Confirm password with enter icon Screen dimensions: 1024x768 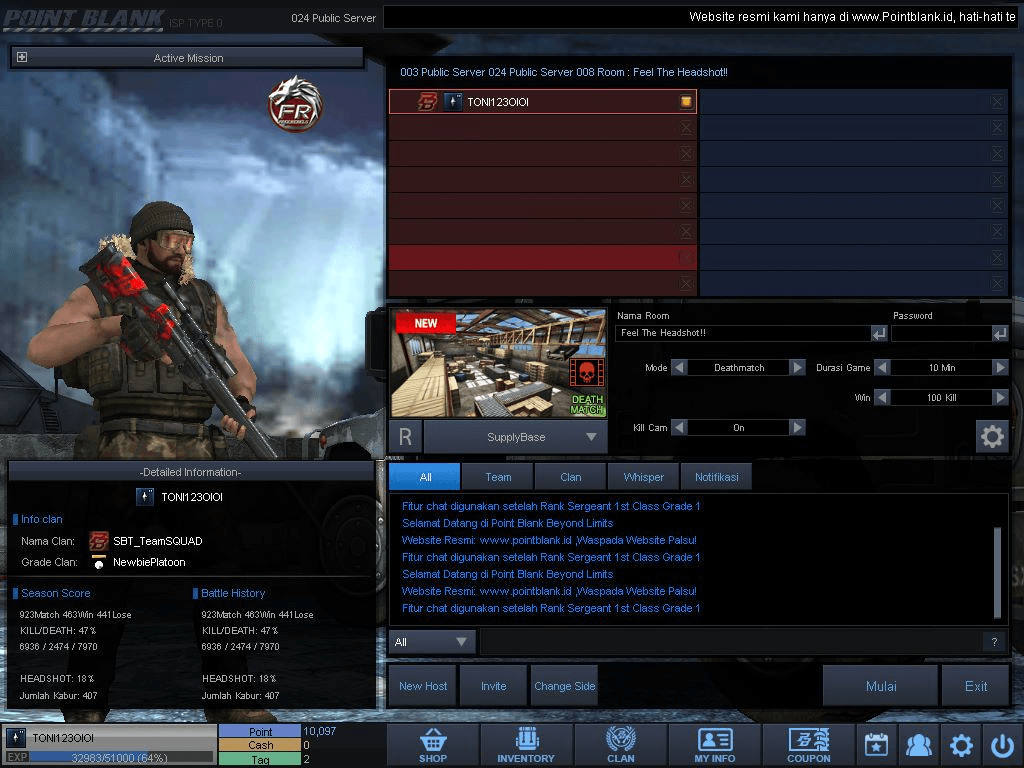pyautogui.click(x=1000, y=334)
